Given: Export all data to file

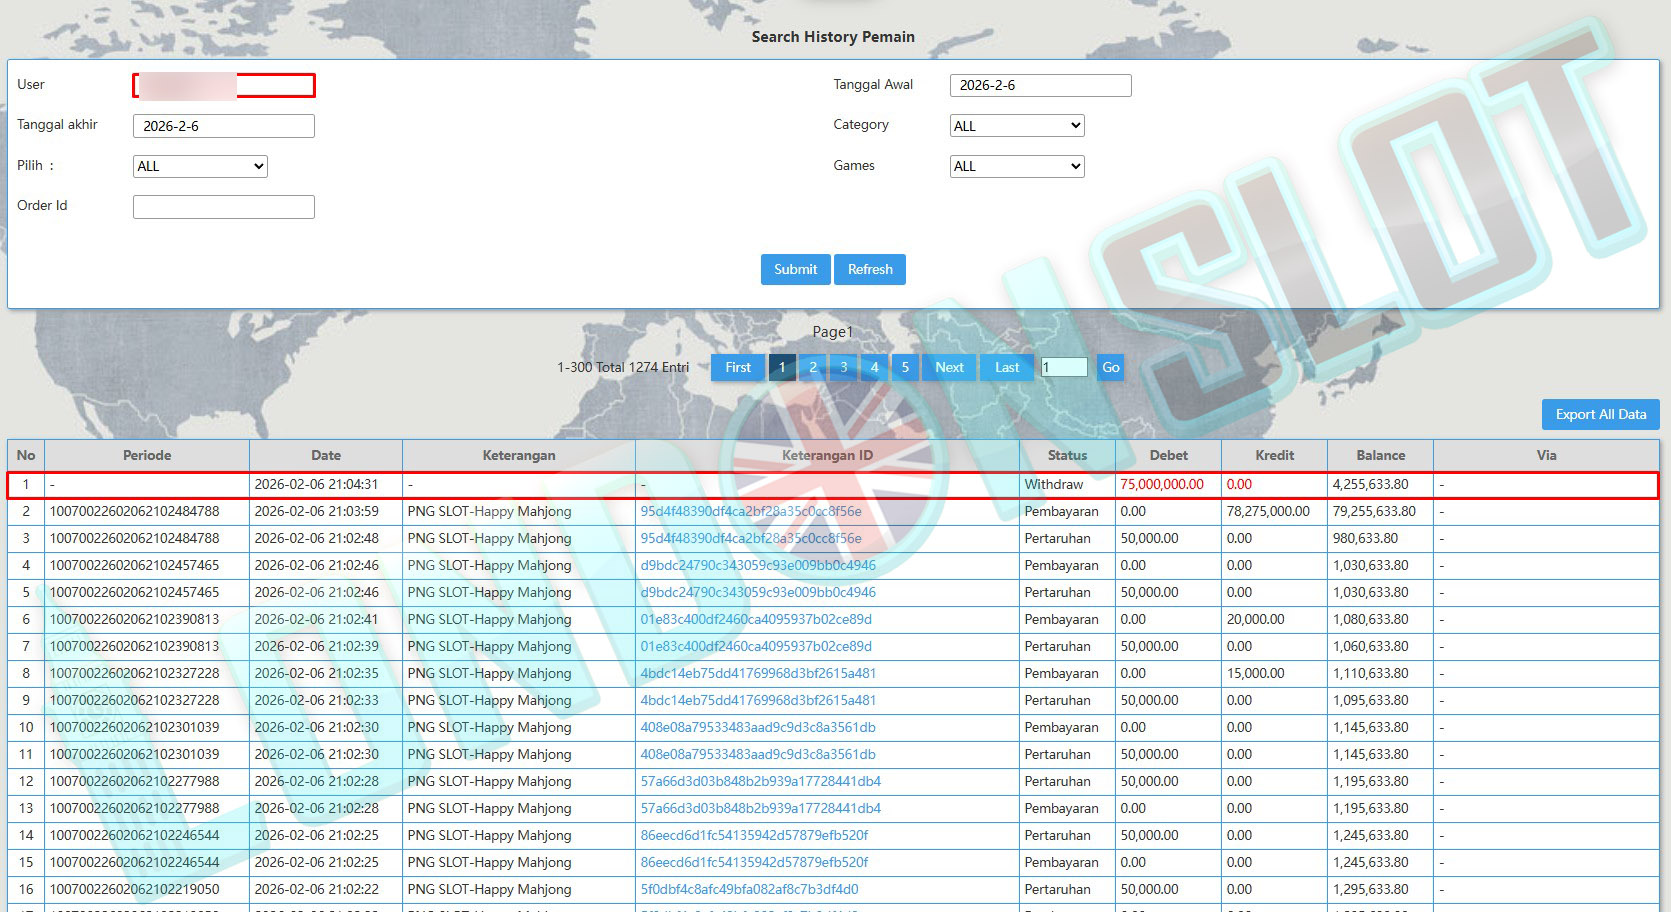Looking at the screenshot, I should (x=1600, y=414).
